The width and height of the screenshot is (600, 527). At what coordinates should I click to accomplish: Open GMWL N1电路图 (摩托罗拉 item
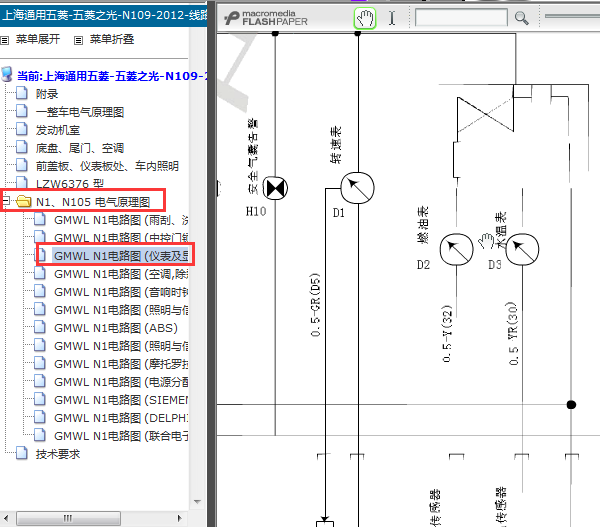click(121, 364)
